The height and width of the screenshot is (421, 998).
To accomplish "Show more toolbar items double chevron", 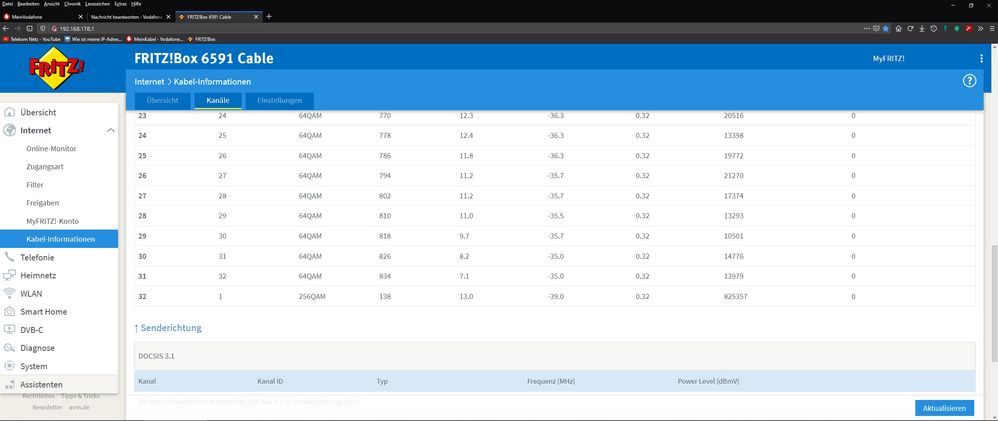I will click(980, 29).
